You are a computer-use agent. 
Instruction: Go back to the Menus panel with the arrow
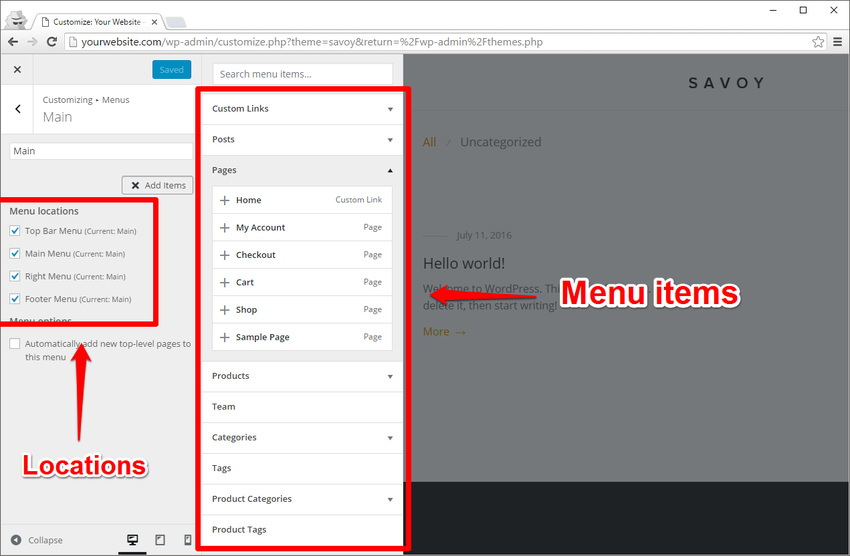click(18, 109)
